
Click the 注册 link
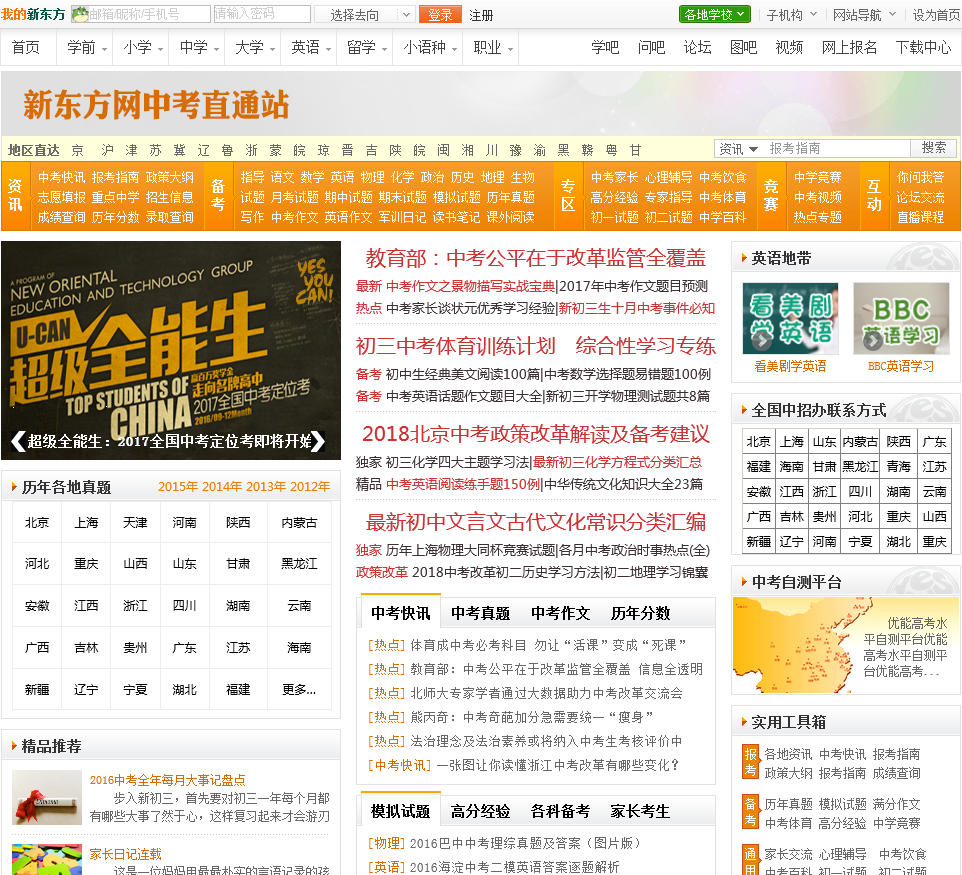(x=481, y=15)
